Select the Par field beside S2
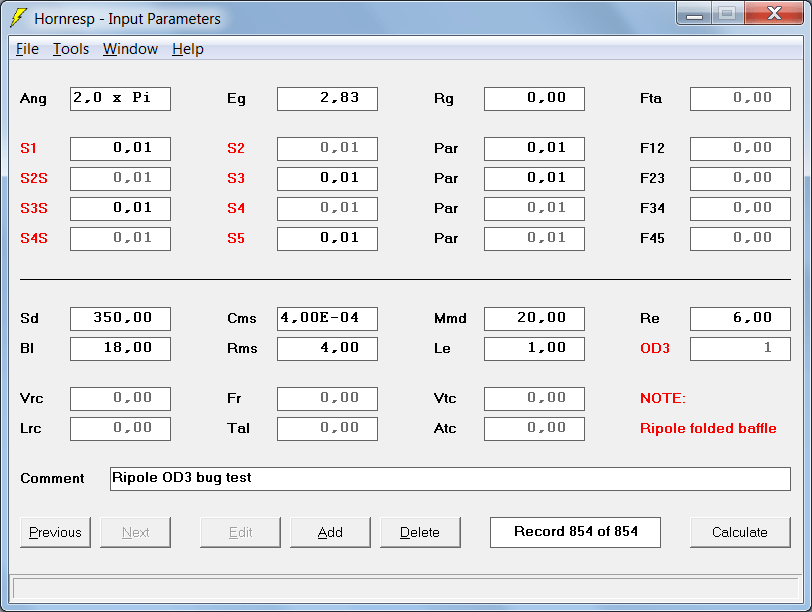 534,149
